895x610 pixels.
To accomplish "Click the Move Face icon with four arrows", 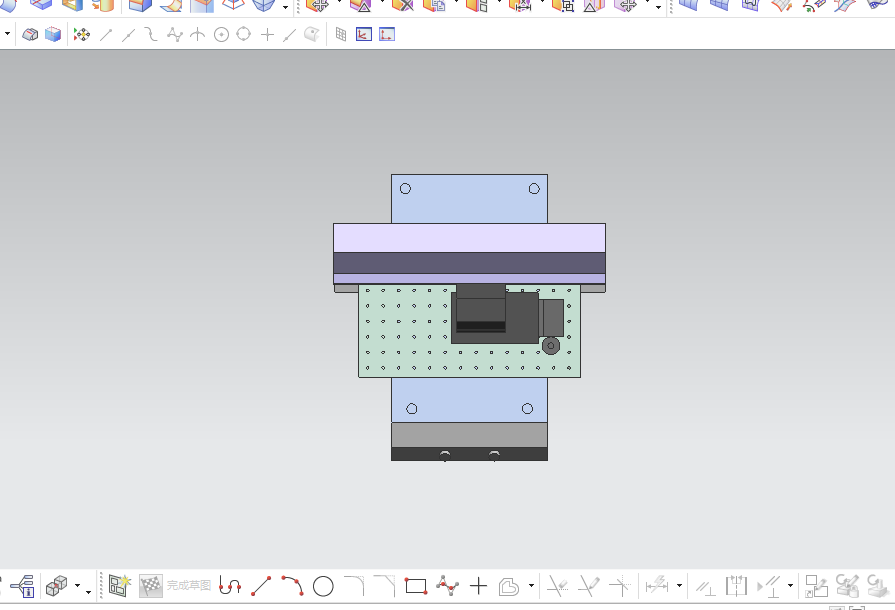I will [x=317, y=5].
